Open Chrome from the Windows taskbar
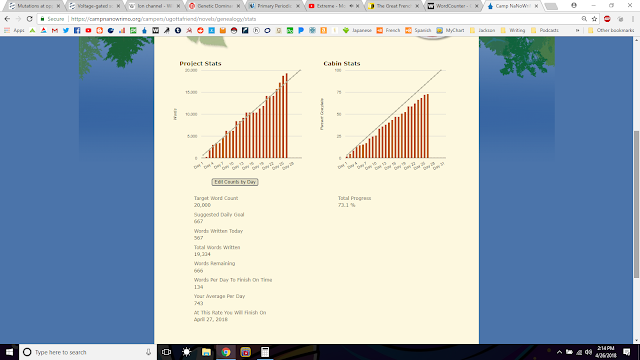Image resolution: width=640 pixels, height=360 pixels. [226, 352]
